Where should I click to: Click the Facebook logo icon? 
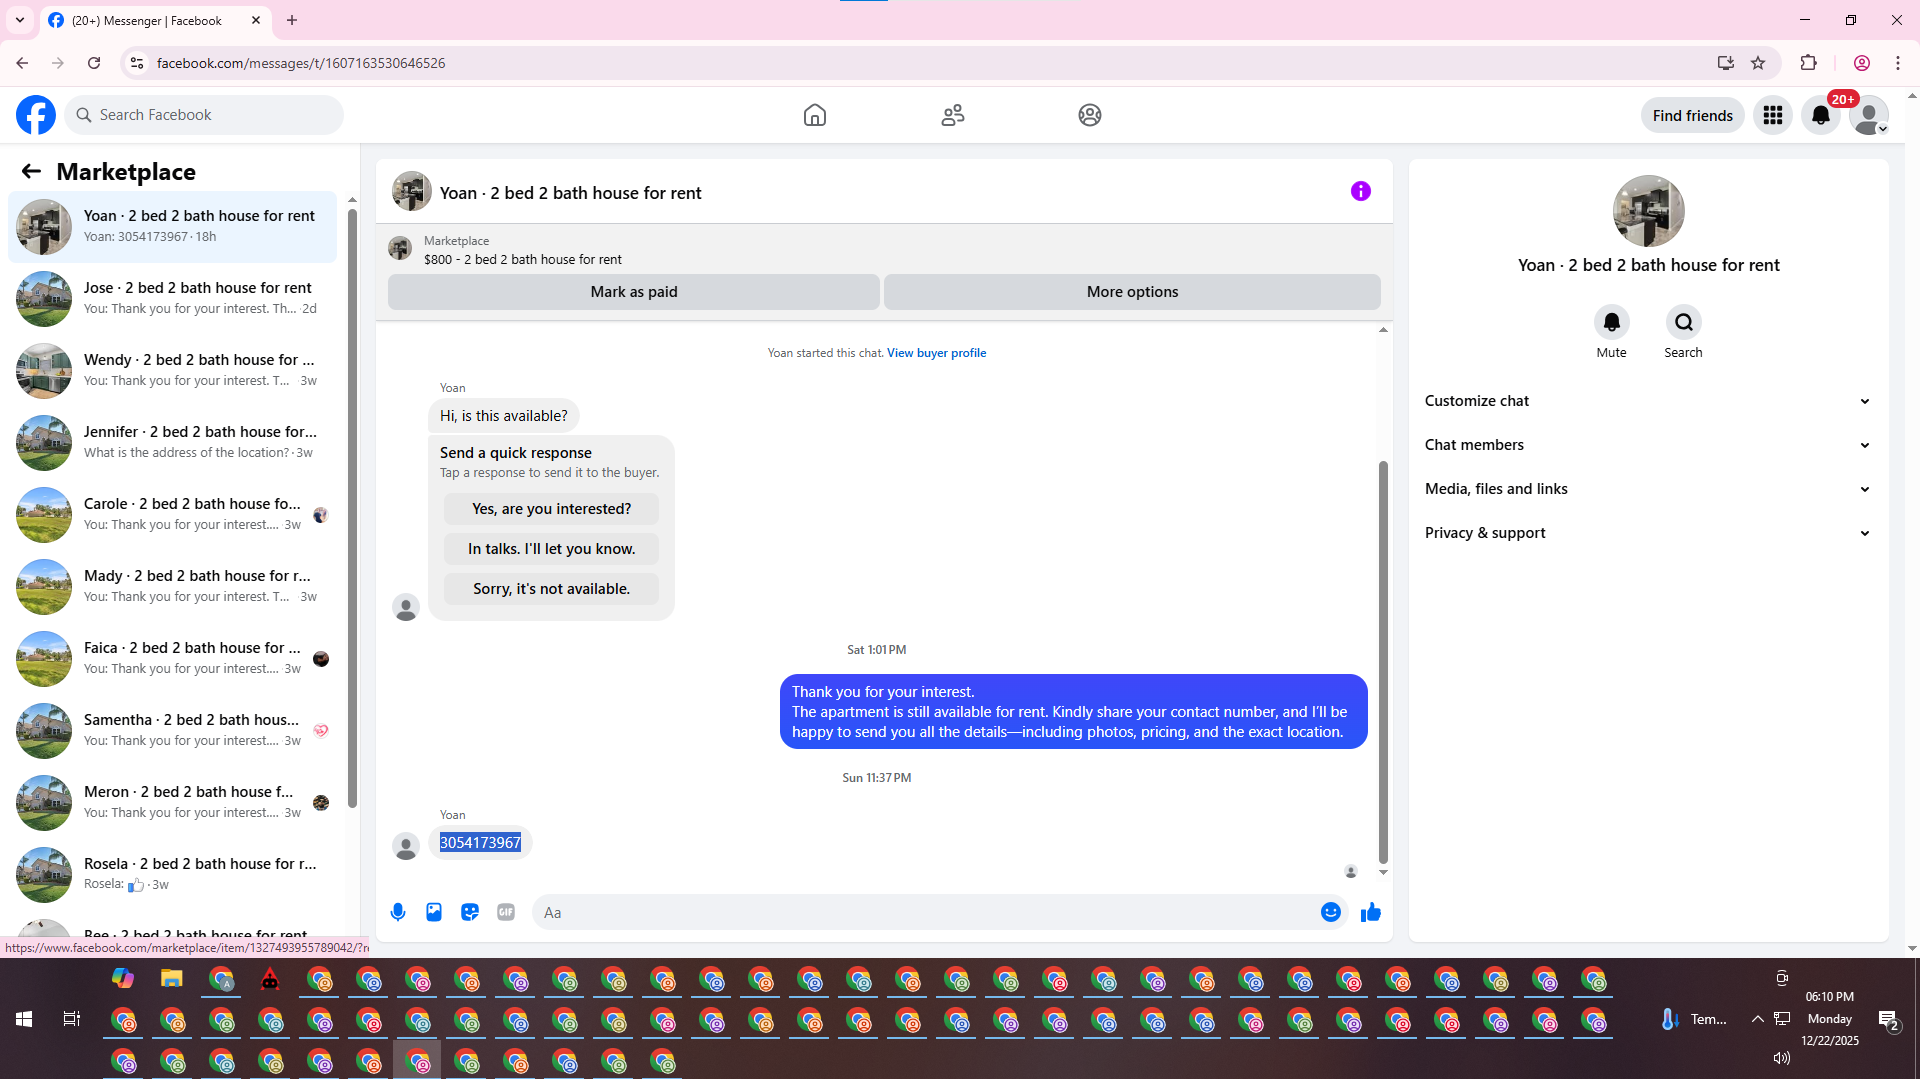pyautogui.click(x=36, y=115)
